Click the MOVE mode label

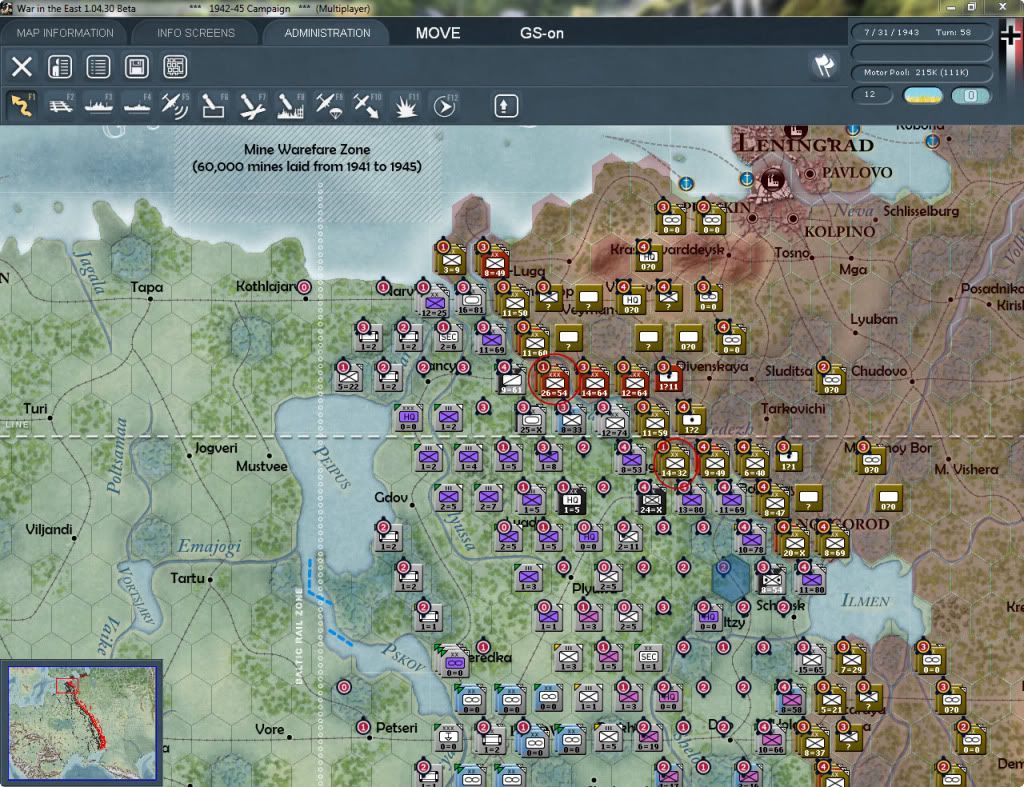(438, 33)
